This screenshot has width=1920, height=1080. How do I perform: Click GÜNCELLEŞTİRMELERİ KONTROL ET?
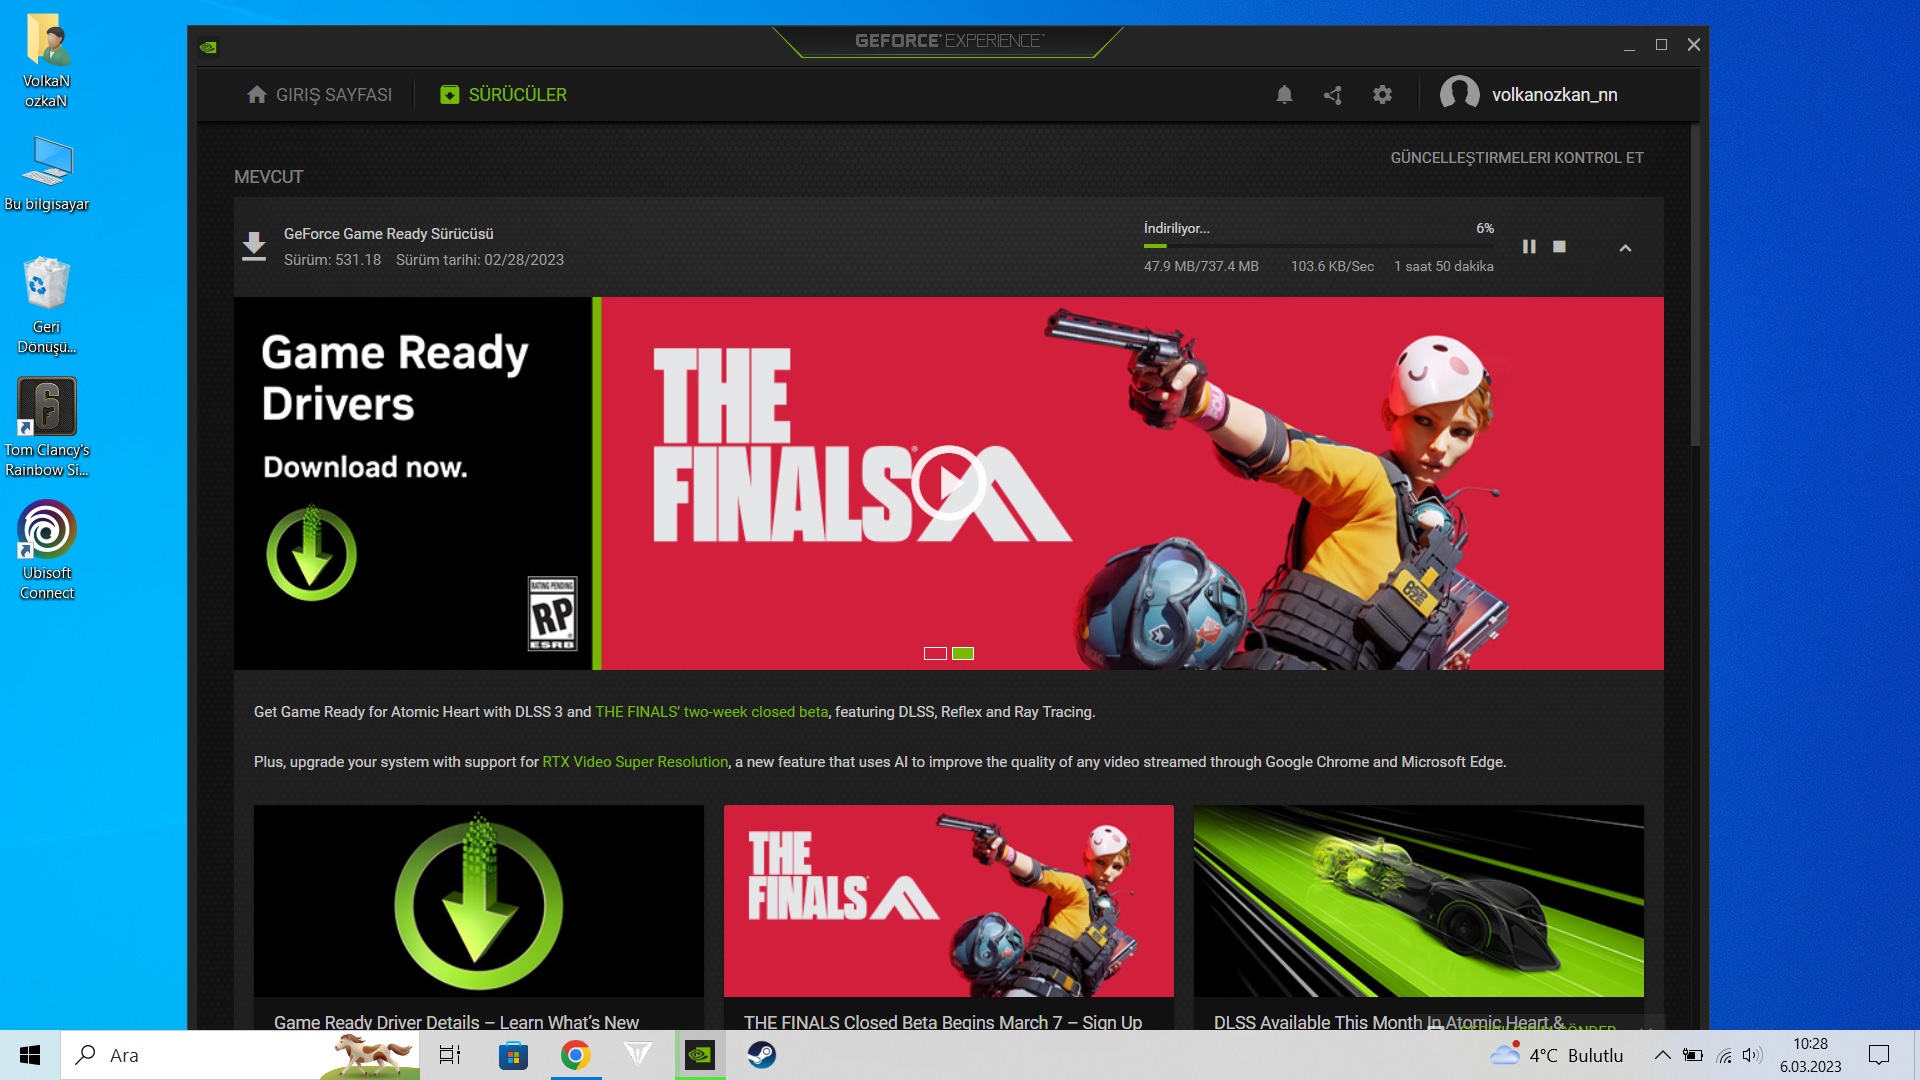[x=1516, y=158]
